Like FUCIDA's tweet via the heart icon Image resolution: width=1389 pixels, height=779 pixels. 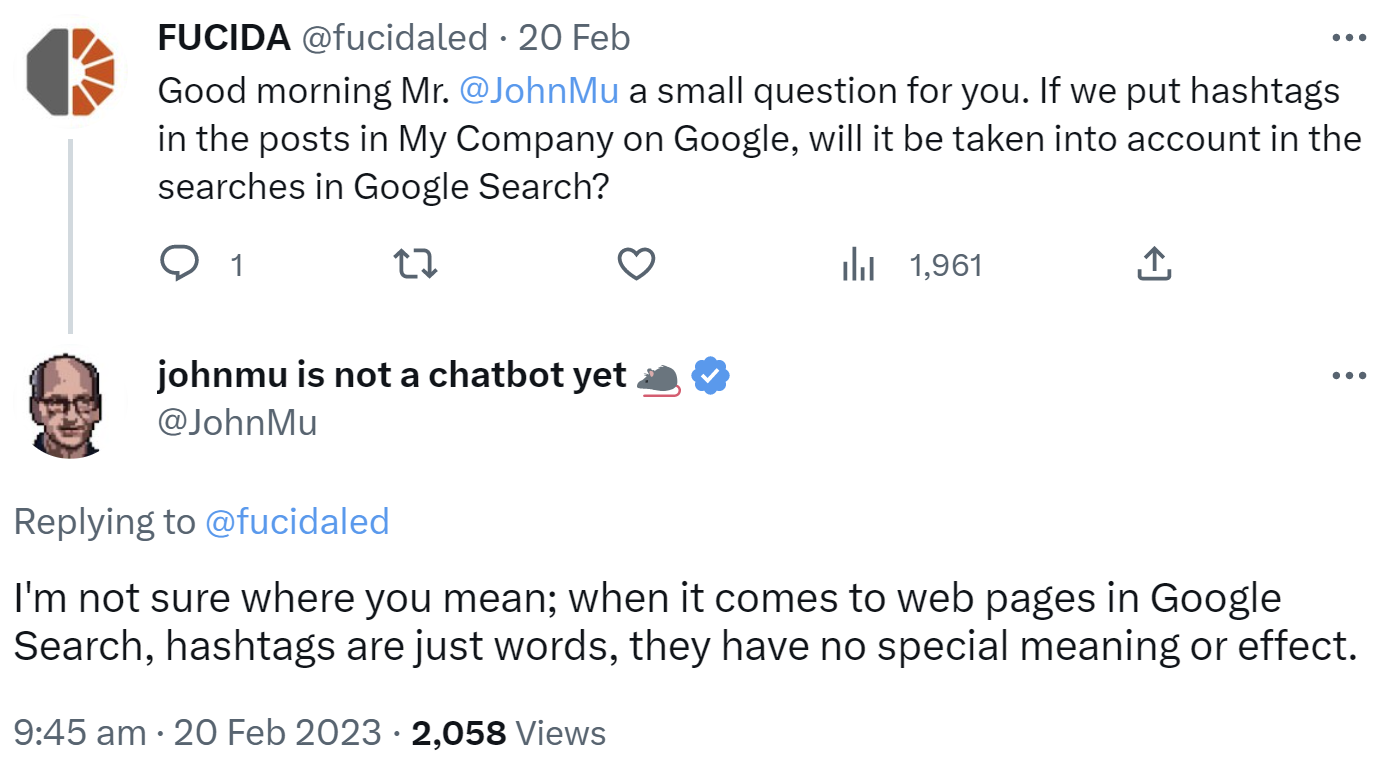(636, 264)
